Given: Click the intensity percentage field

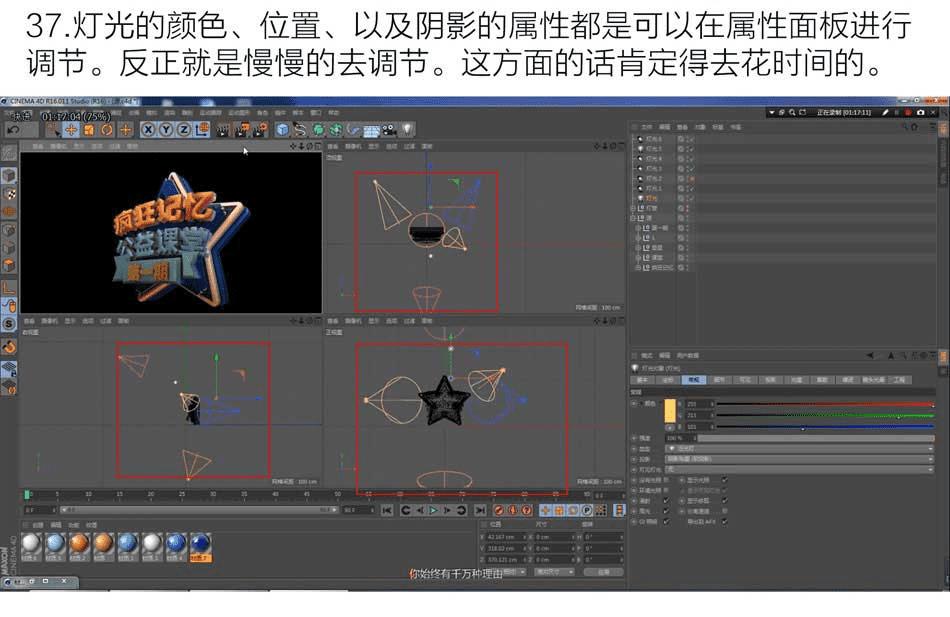Looking at the screenshot, I should [x=680, y=438].
